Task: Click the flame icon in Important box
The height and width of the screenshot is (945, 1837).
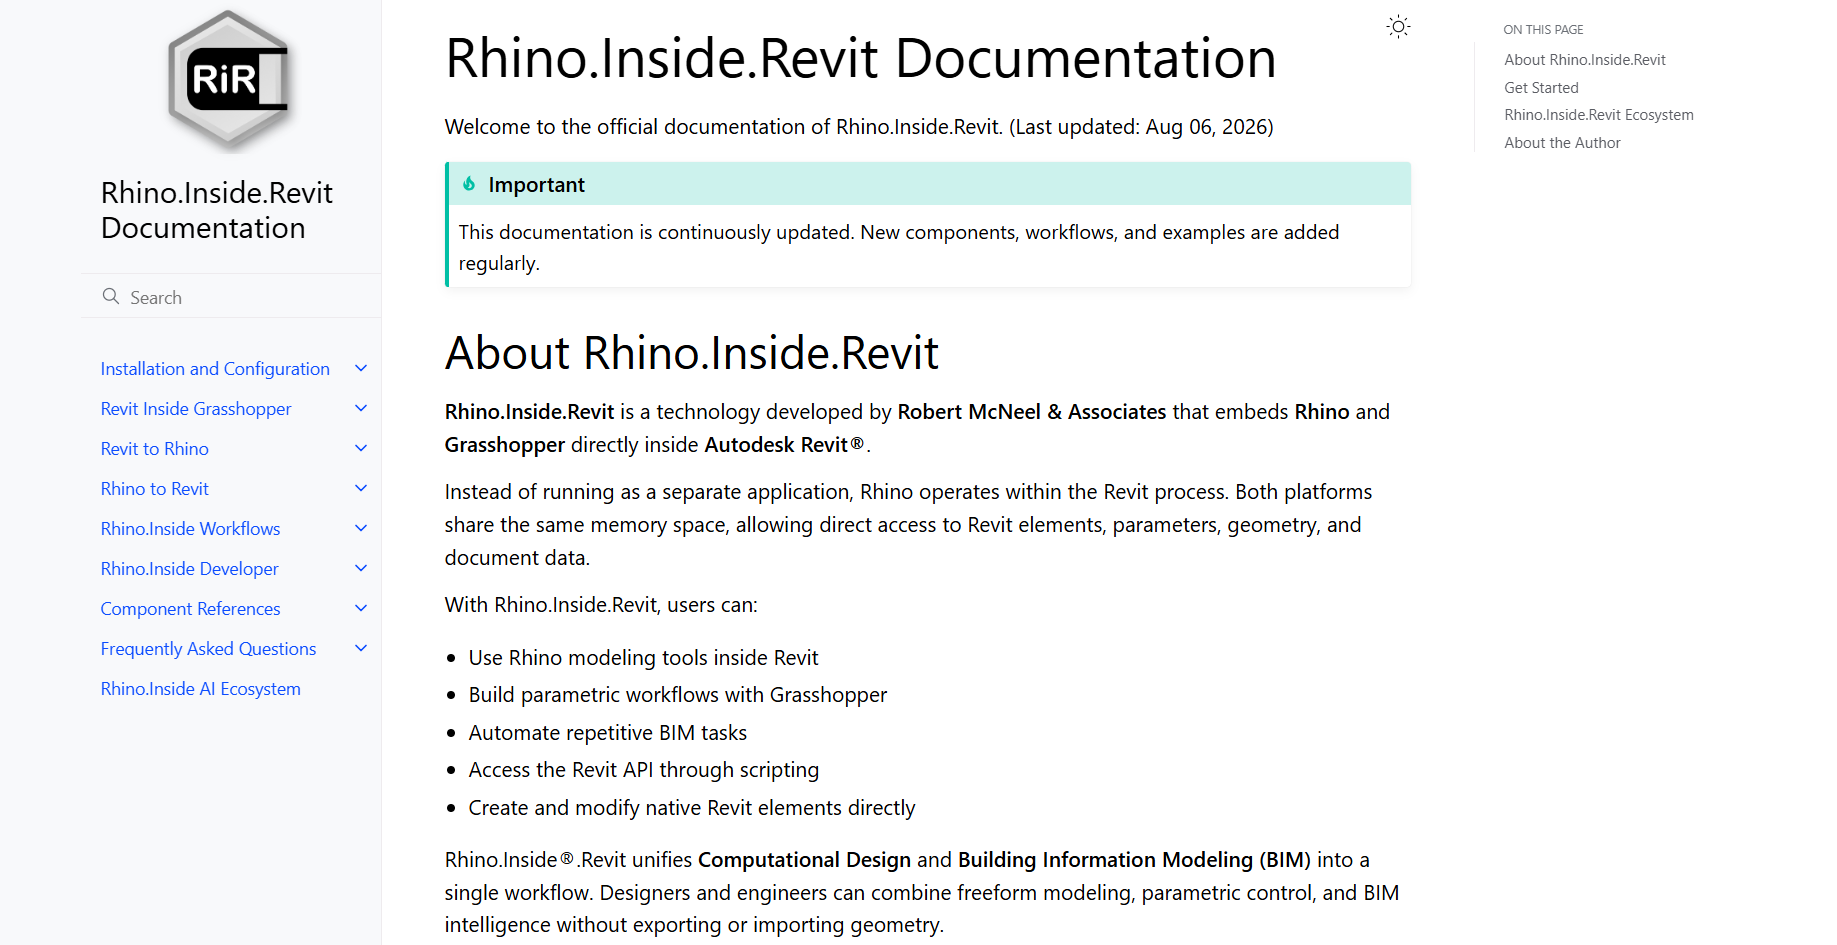Action: pyautogui.click(x=469, y=184)
